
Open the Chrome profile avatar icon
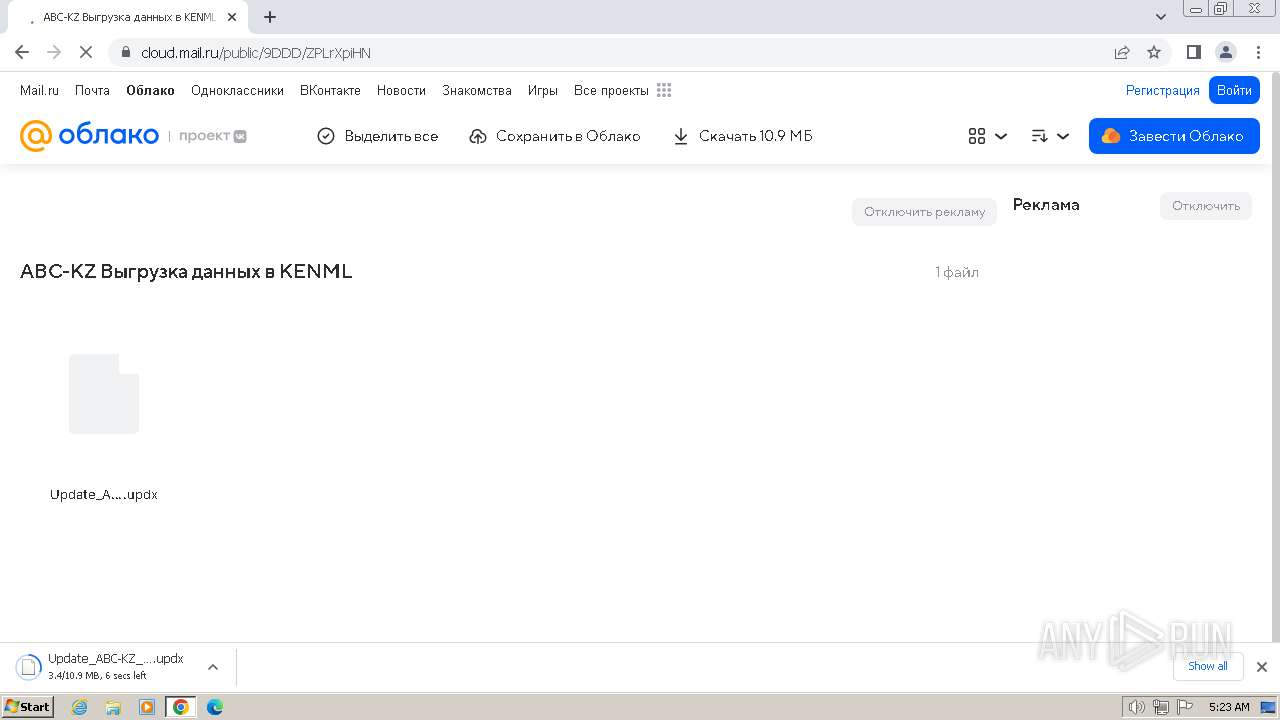pos(1225,52)
